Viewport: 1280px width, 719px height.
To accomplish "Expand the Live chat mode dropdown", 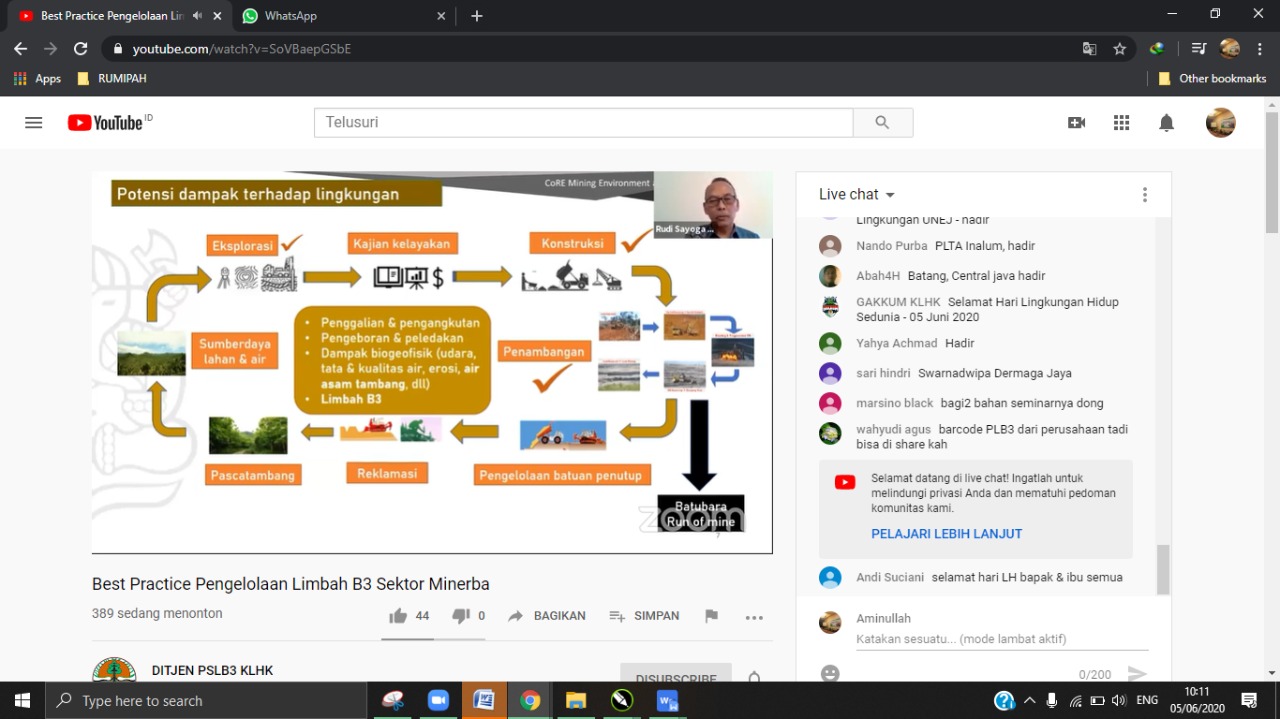I will coord(890,195).
